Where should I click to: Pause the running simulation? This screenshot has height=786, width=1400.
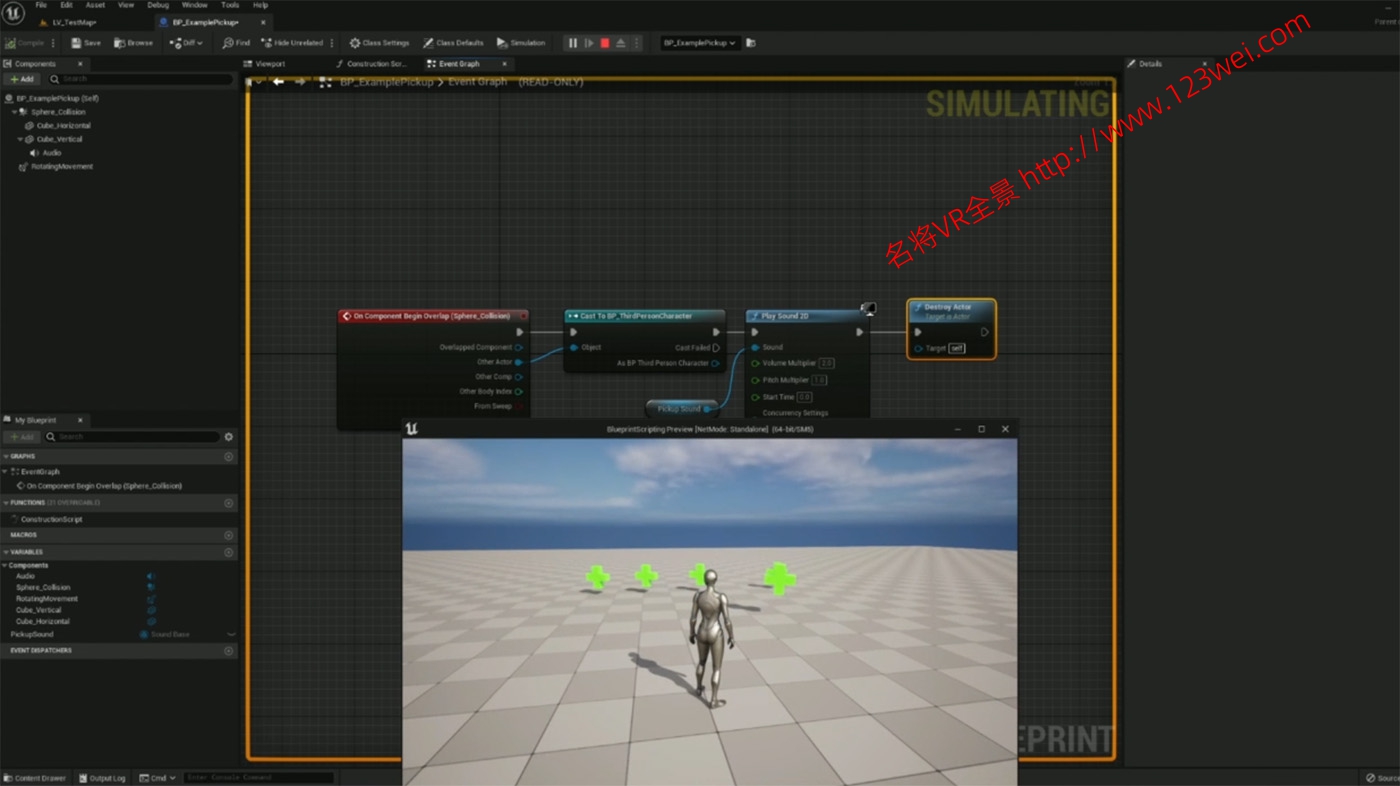click(x=573, y=43)
